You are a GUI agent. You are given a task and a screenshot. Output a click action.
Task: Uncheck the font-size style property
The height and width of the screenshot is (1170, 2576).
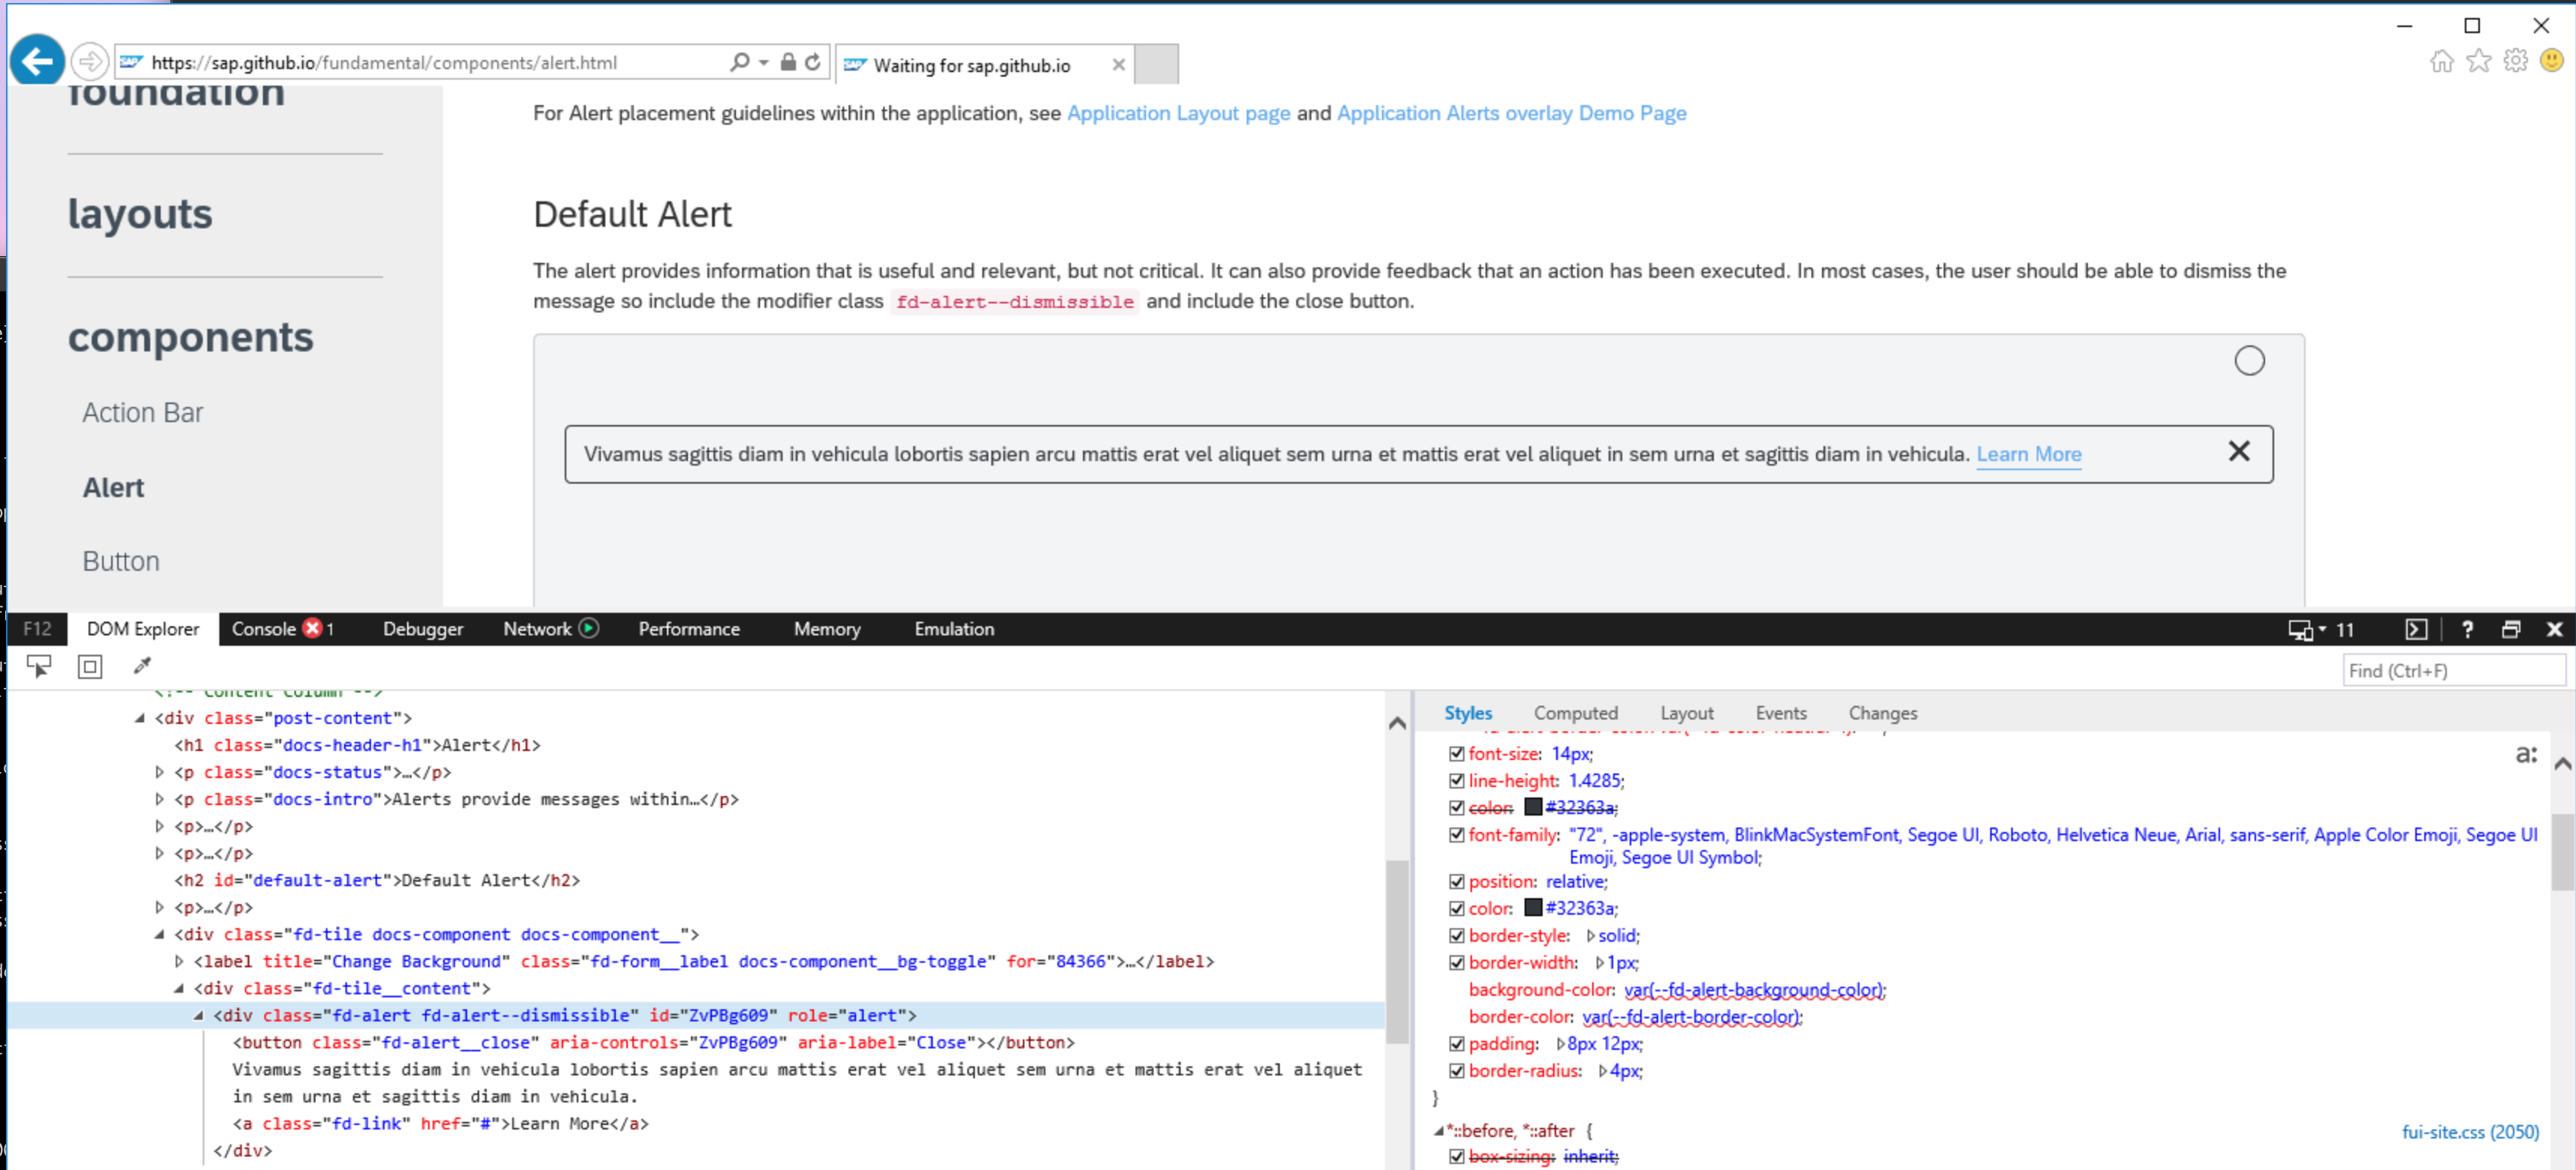click(1456, 753)
